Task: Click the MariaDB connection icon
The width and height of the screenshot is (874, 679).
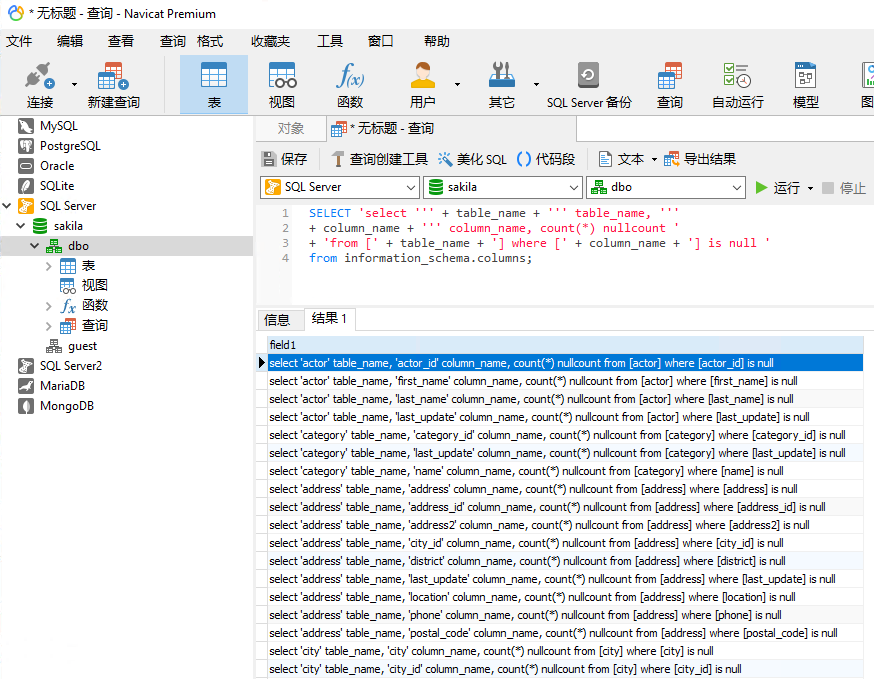Action: 26,386
